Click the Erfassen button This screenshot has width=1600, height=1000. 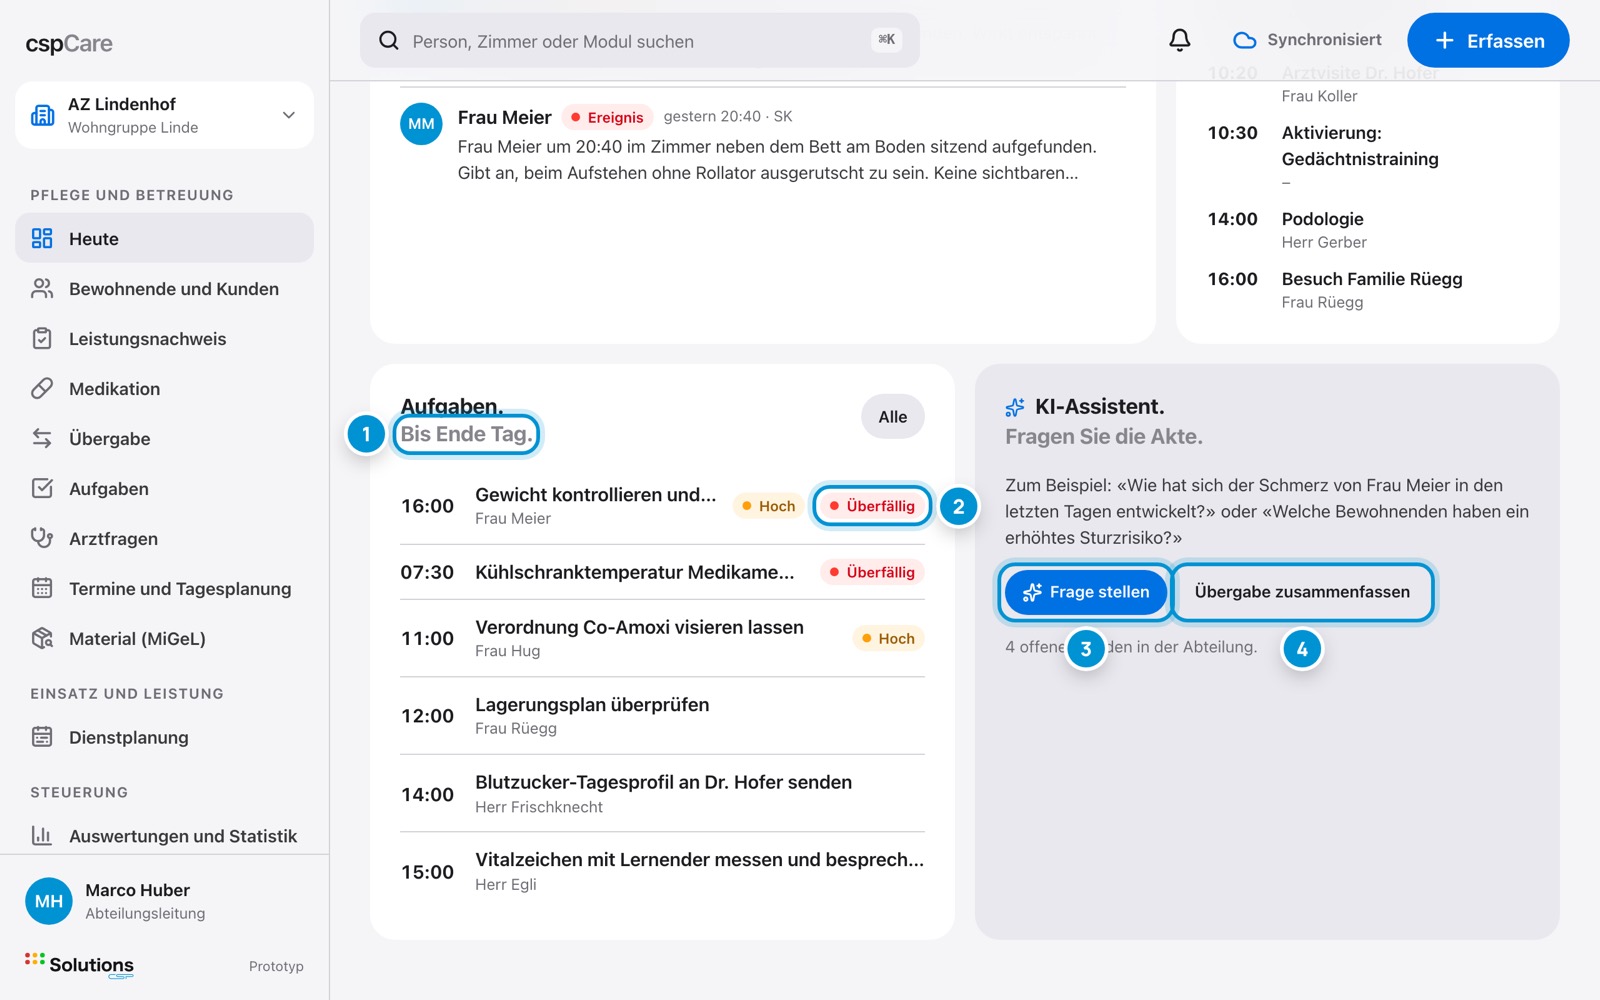point(1488,40)
